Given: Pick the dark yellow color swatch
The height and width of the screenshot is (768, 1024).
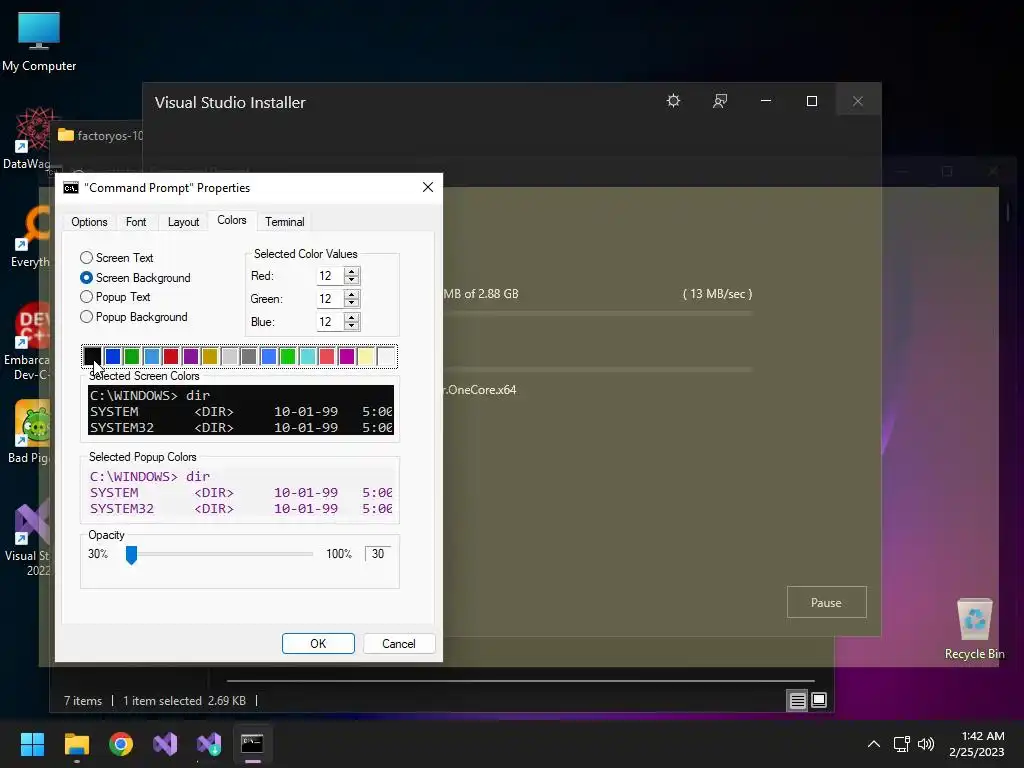Looking at the screenshot, I should pos(210,356).
